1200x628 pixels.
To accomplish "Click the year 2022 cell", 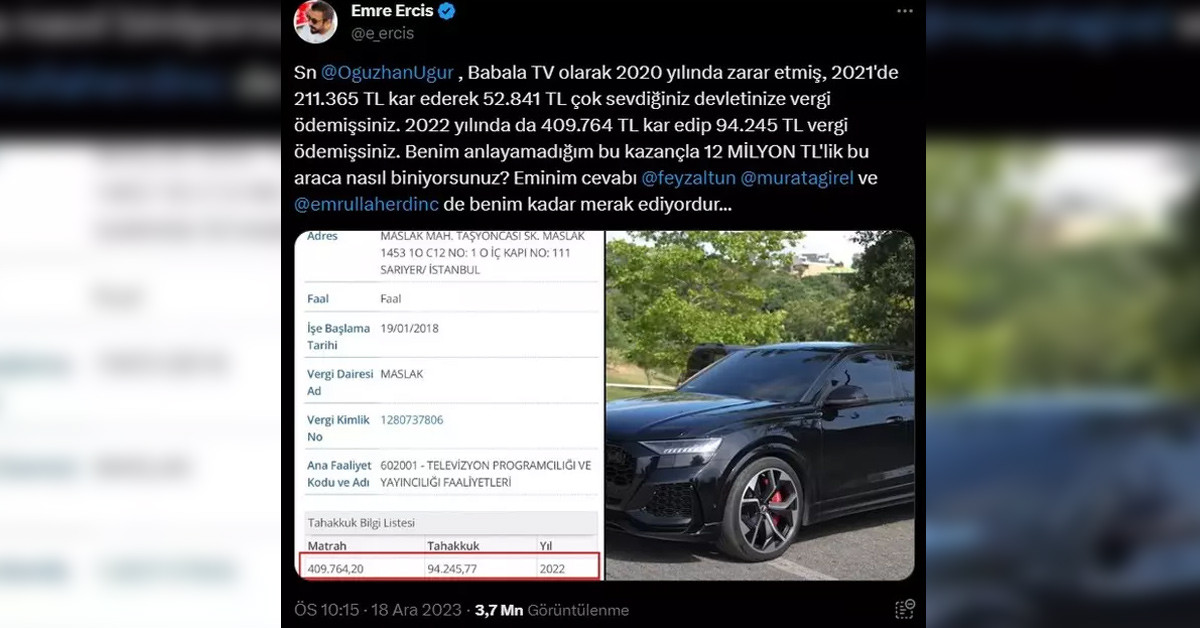I will click(552, 568).
